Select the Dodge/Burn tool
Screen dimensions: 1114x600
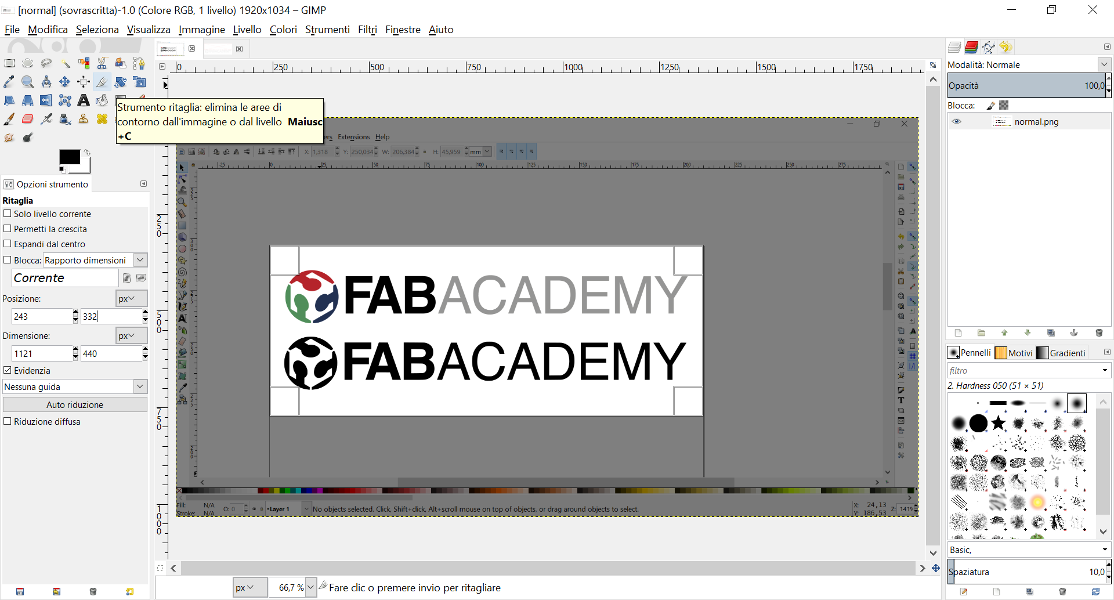(x=28, y=137)
